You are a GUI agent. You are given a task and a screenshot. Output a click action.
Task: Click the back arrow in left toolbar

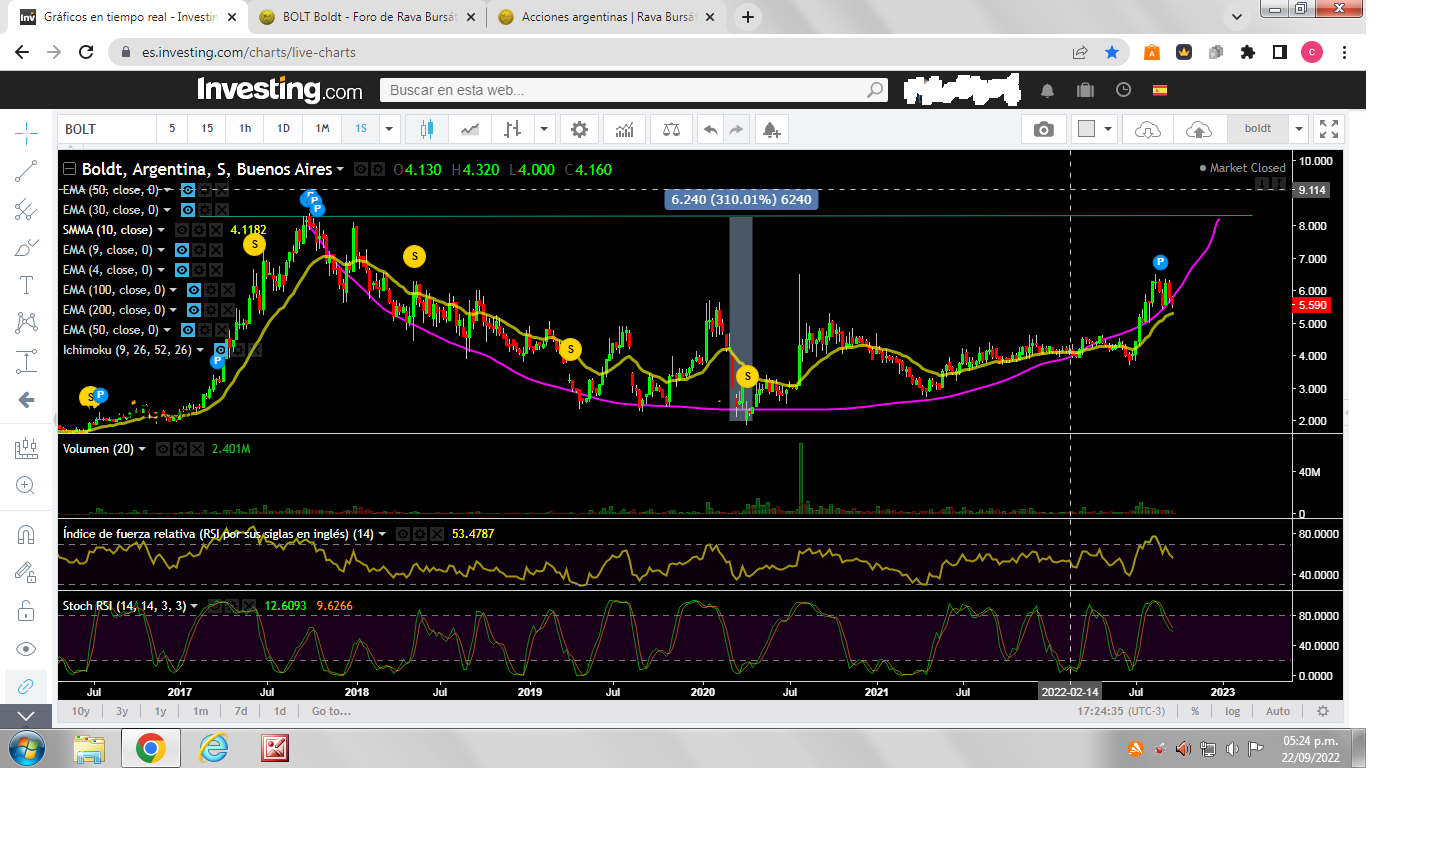[x=26, y=400]
